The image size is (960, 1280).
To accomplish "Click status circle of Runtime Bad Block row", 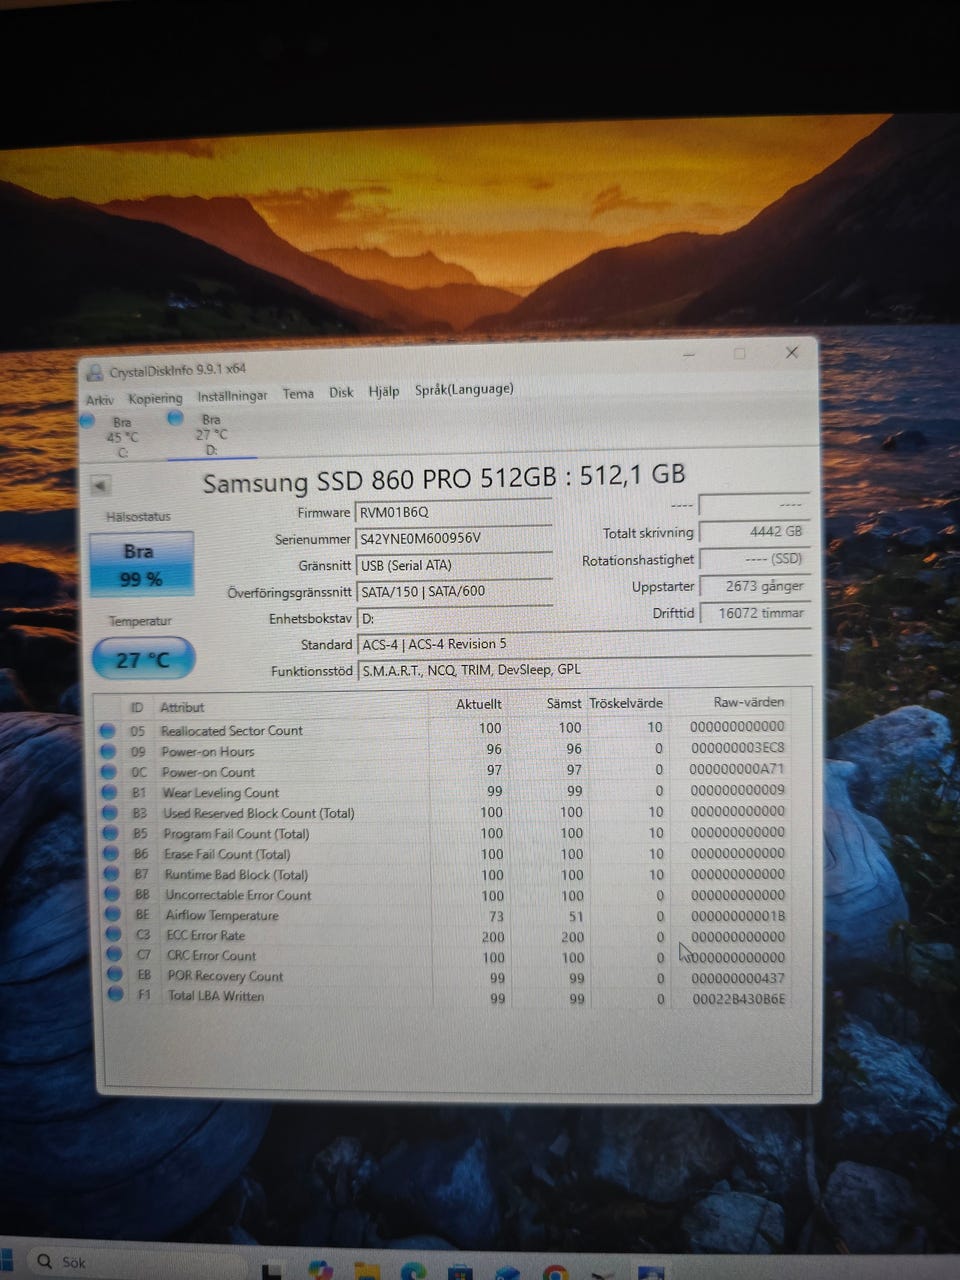I will 112,874.
